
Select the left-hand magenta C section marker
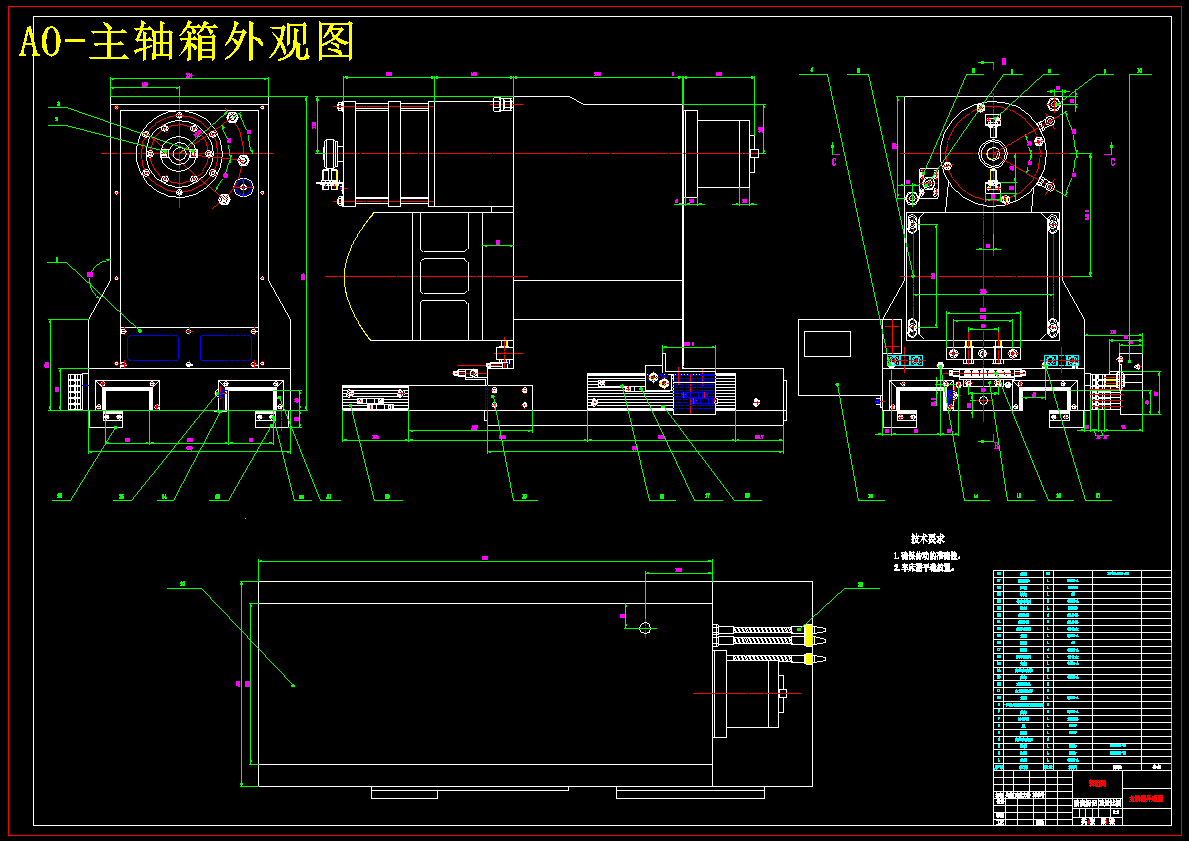coord(834,162)
